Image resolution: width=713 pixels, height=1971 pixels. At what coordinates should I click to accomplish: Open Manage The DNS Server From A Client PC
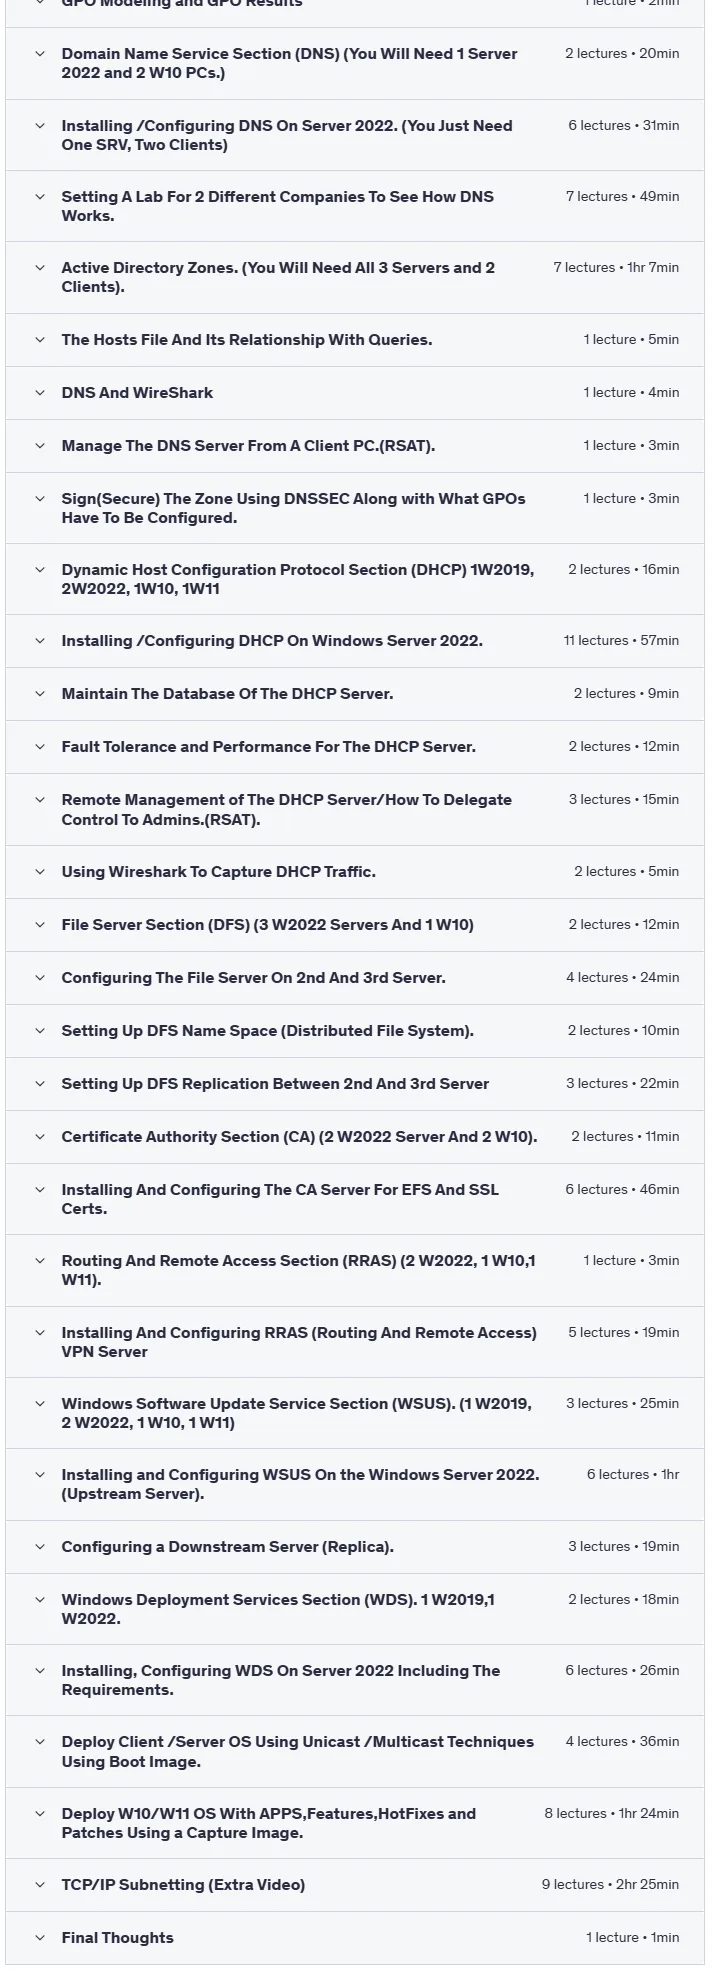[355, 446]
